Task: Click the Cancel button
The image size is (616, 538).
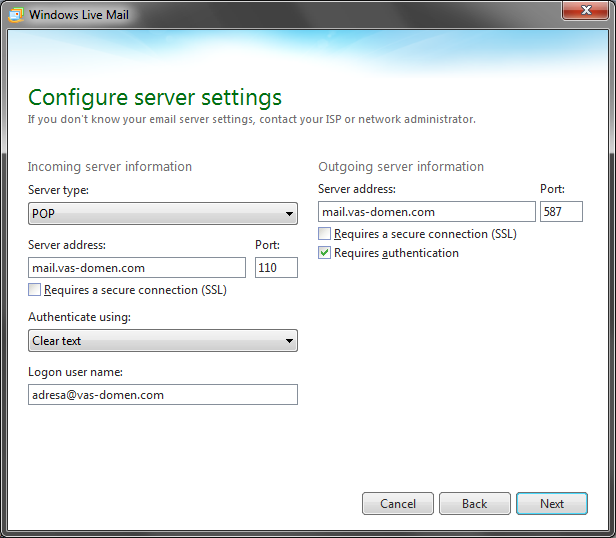Action: pyautogui.click(x=398, y=503)
